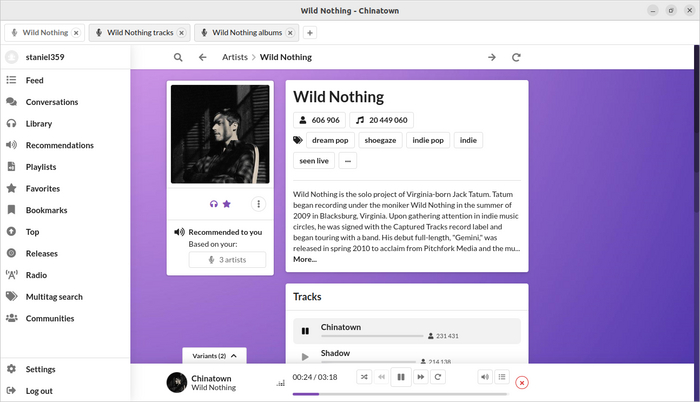Open the search icon in the top bar

pos(178,57)
